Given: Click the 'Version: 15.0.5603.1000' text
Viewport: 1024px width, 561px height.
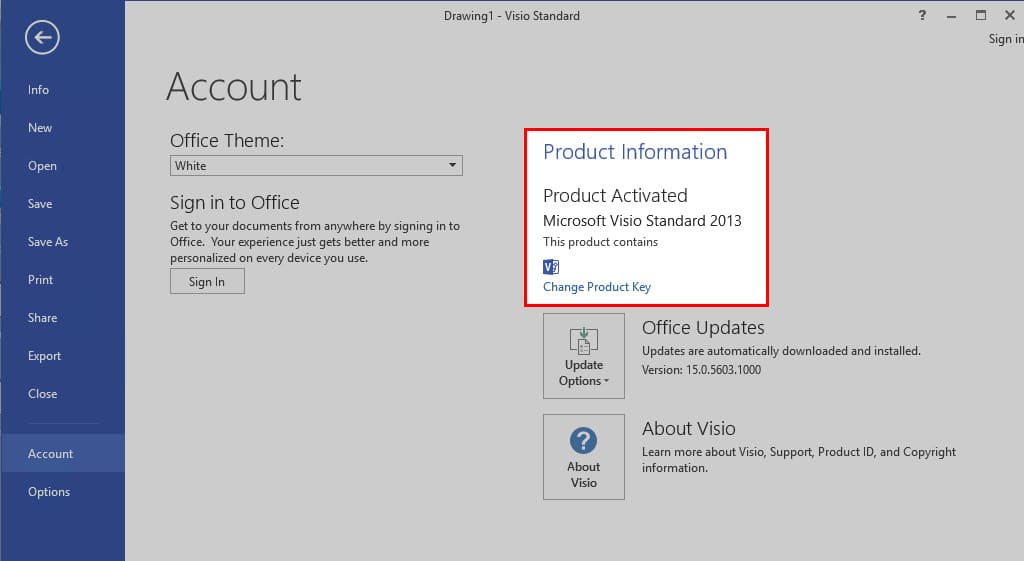Looking at the screenshot, I should [x=701, y=370].
